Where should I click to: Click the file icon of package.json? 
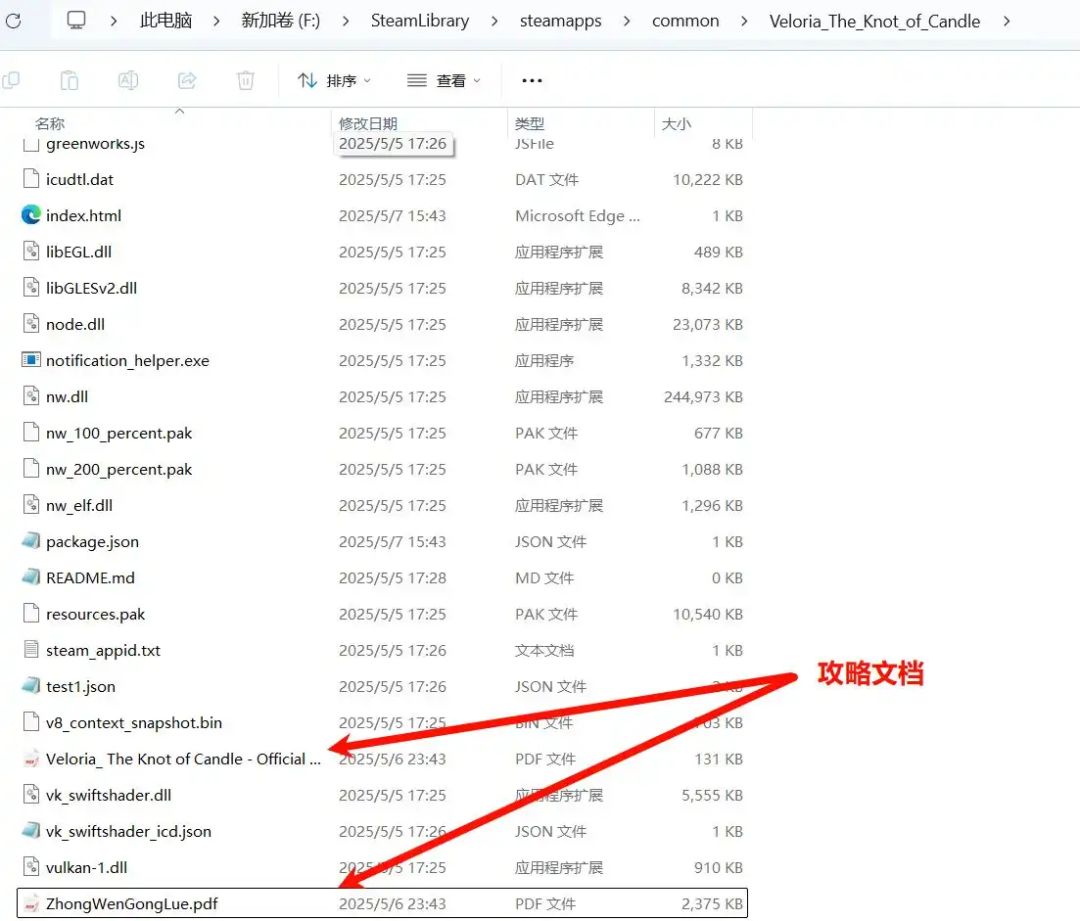click(x=31, y=541)
